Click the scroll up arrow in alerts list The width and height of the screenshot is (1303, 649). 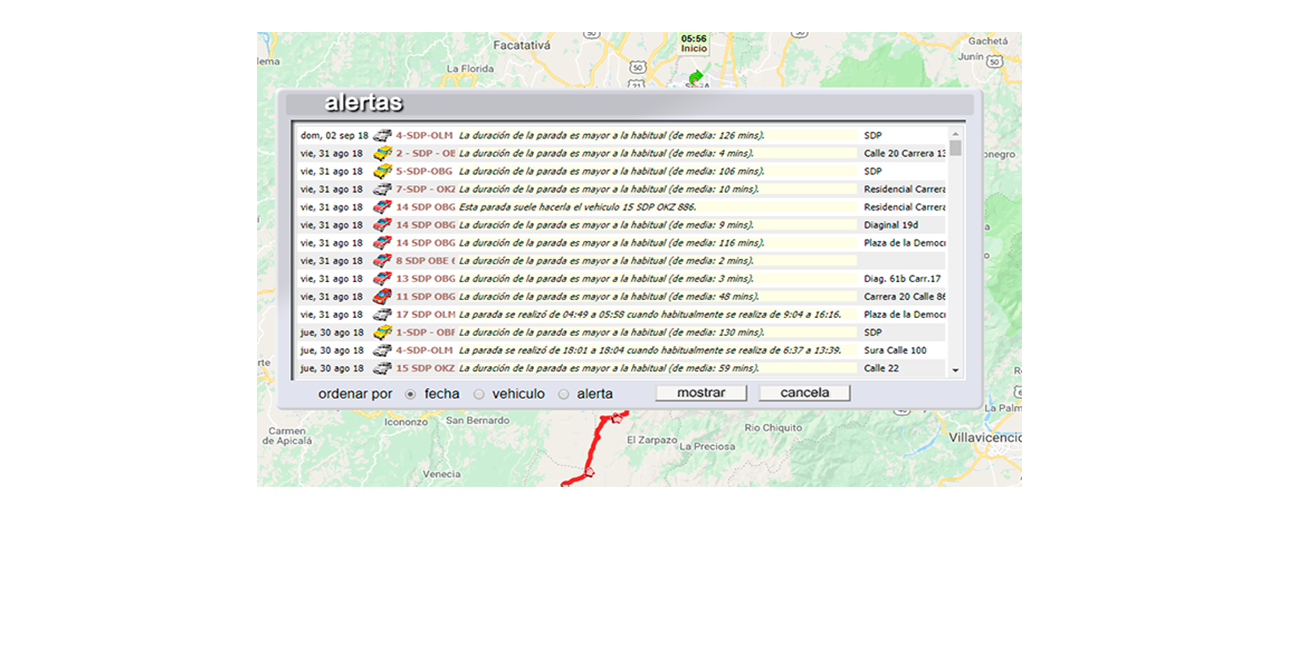956,134
